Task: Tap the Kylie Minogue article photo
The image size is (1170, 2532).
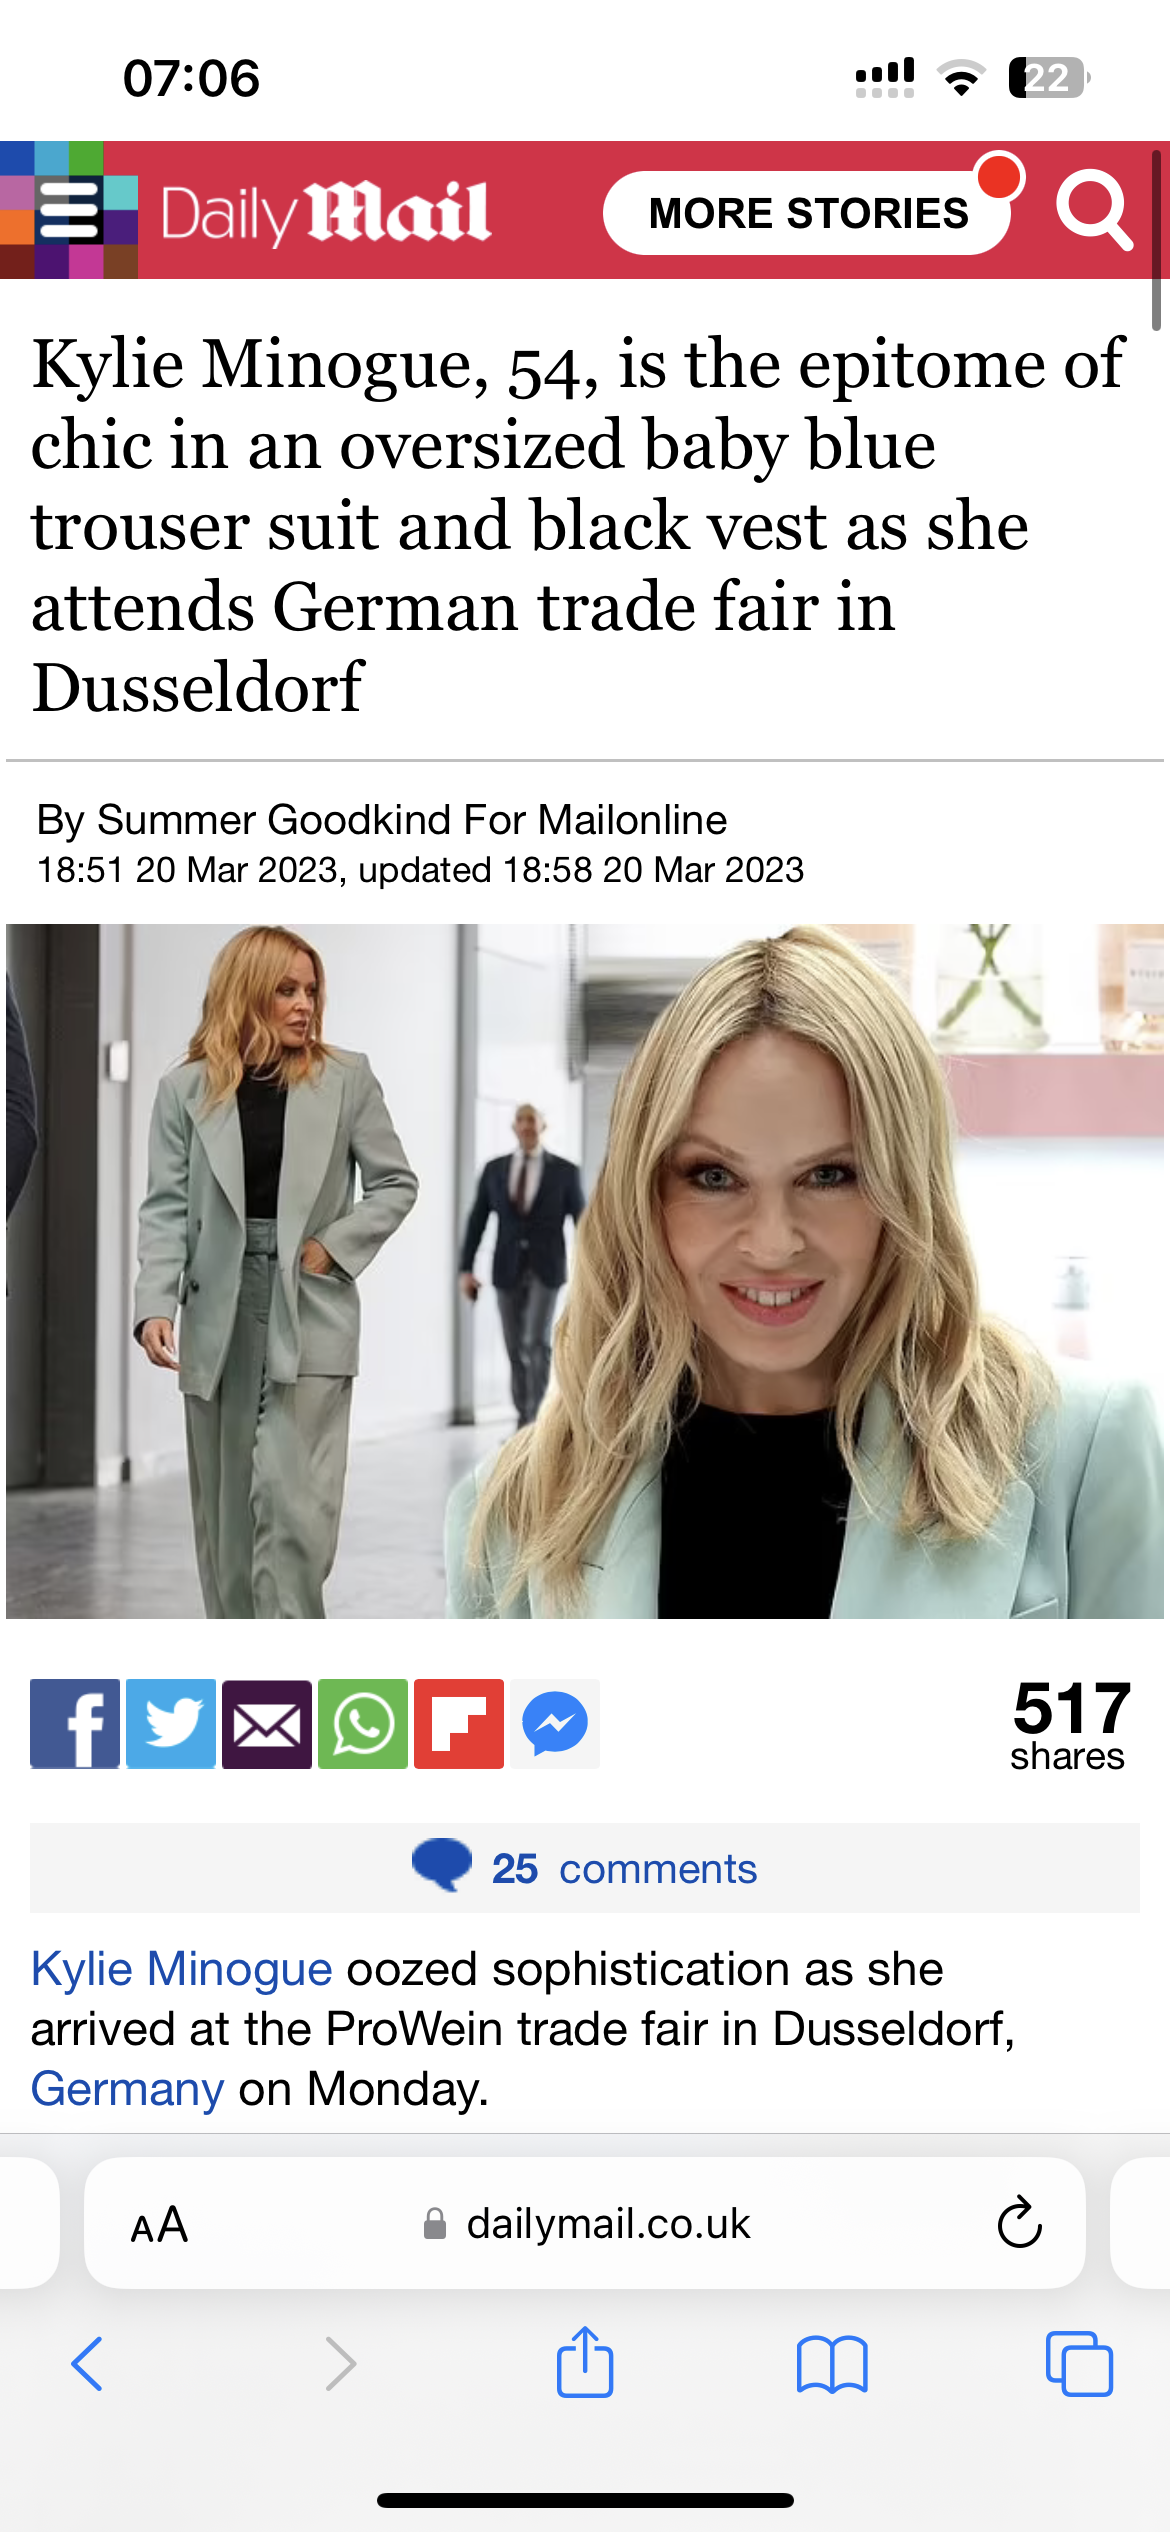Action: (x=585, y=1271)
